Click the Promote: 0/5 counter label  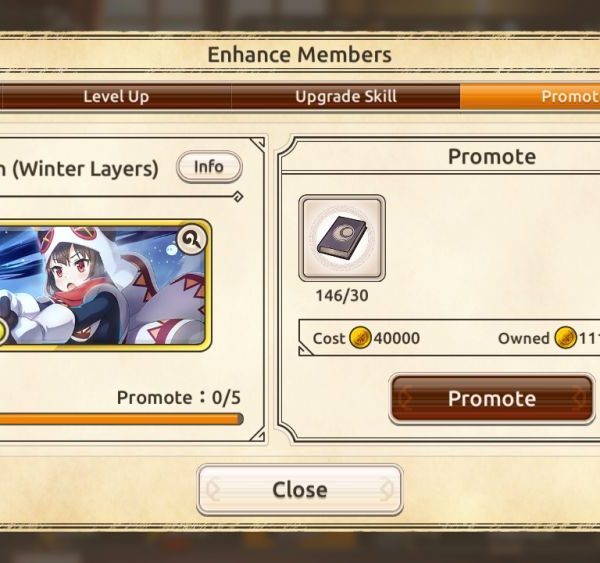point(179,398)
